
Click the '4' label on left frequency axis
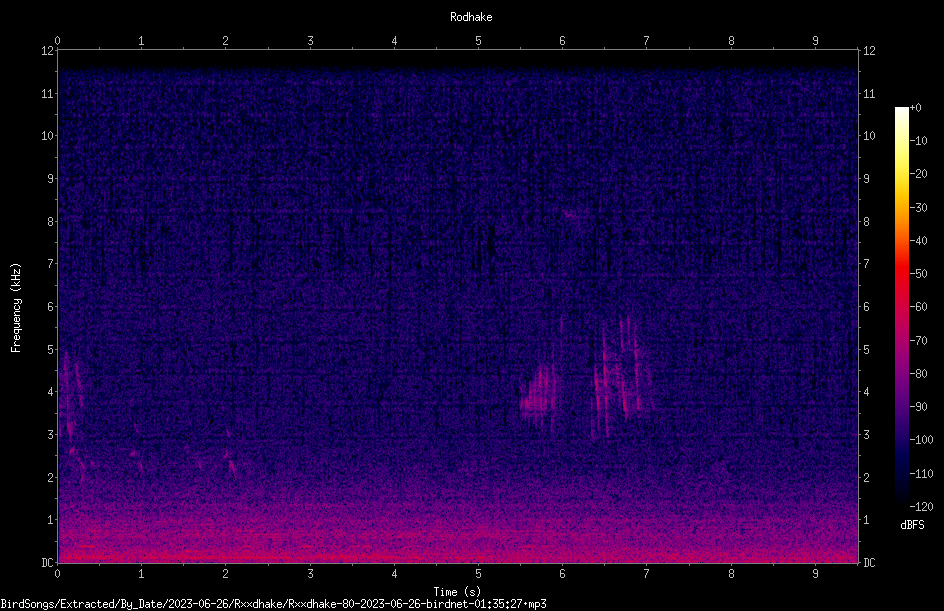(51, 392)
